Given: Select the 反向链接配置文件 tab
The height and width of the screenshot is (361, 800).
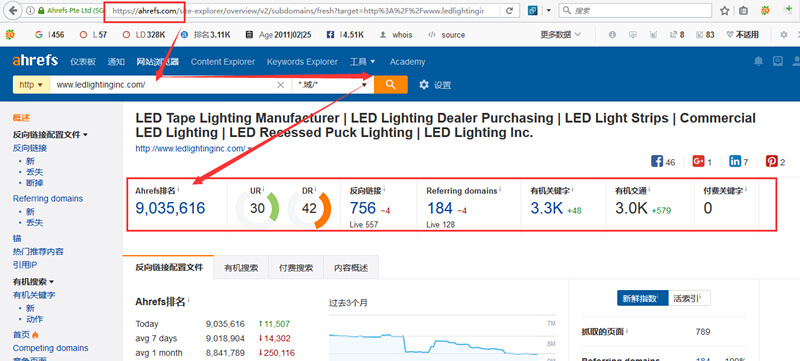Looking at the screenshot, I should coord(168,267).
